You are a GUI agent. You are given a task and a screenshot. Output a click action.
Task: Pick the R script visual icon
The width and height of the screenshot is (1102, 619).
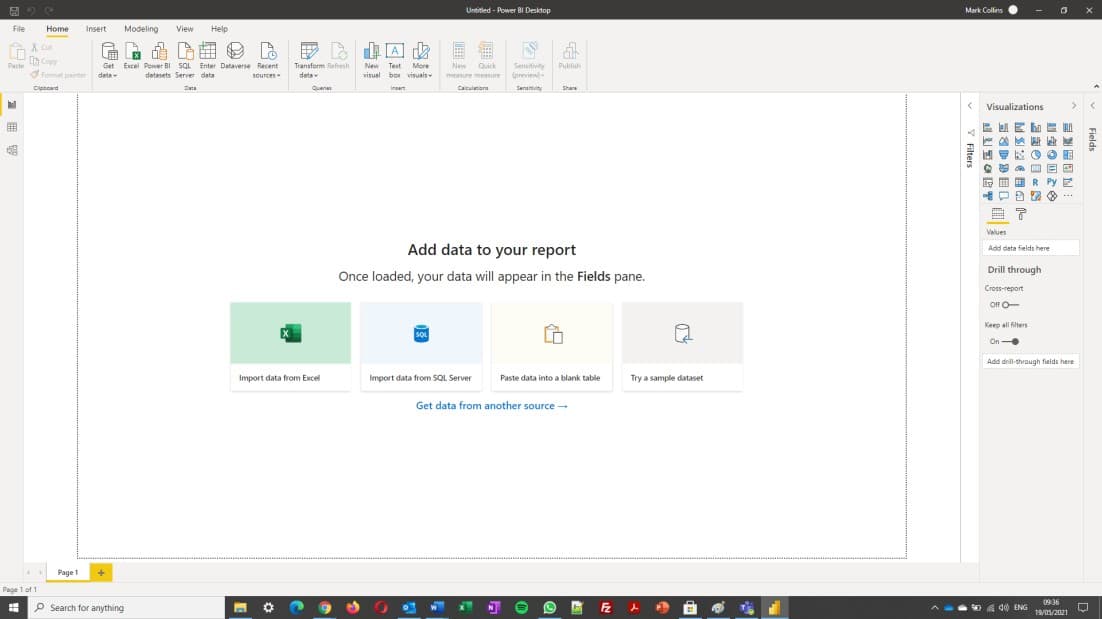(x=1036, y=182)
